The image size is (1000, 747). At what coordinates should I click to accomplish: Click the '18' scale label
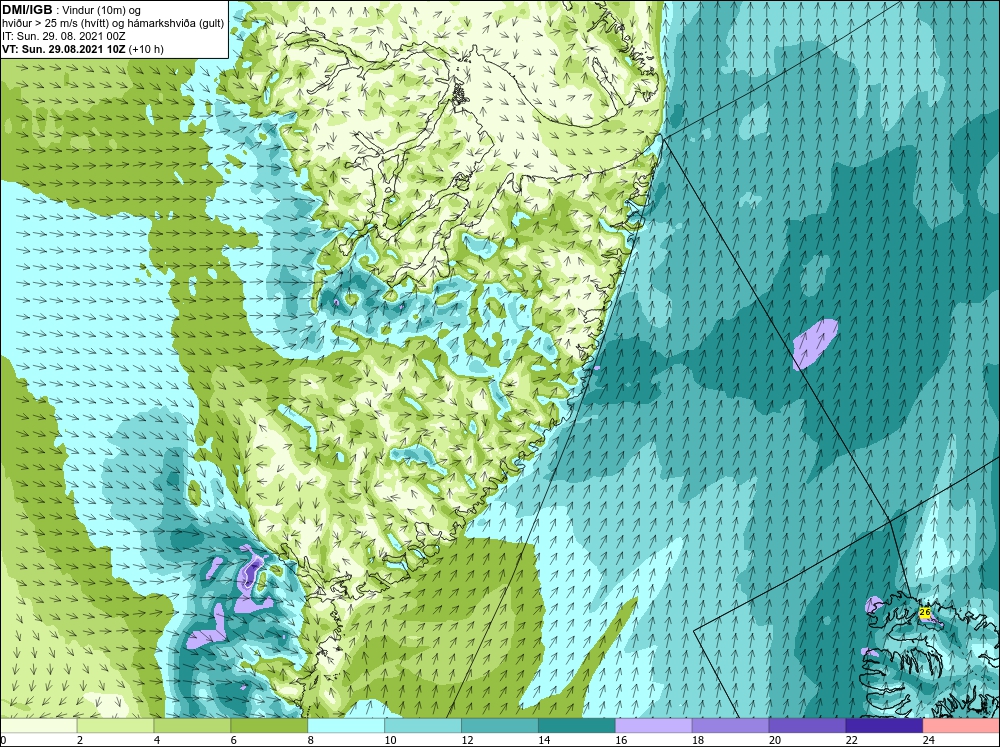pos(698,740)
